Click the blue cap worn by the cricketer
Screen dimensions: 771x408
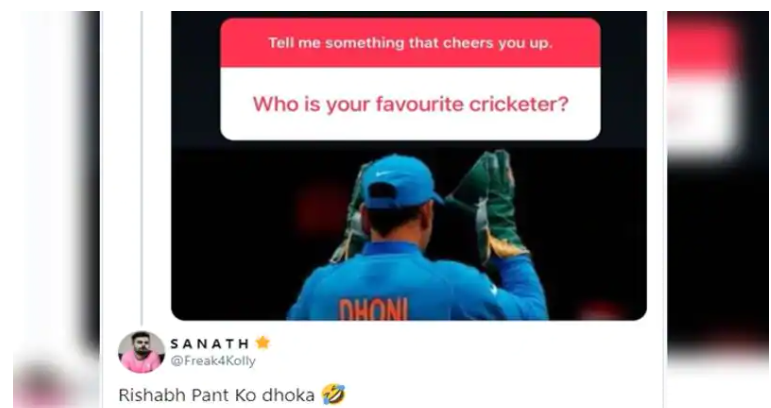pyautogui.click(x=401, y=181)
